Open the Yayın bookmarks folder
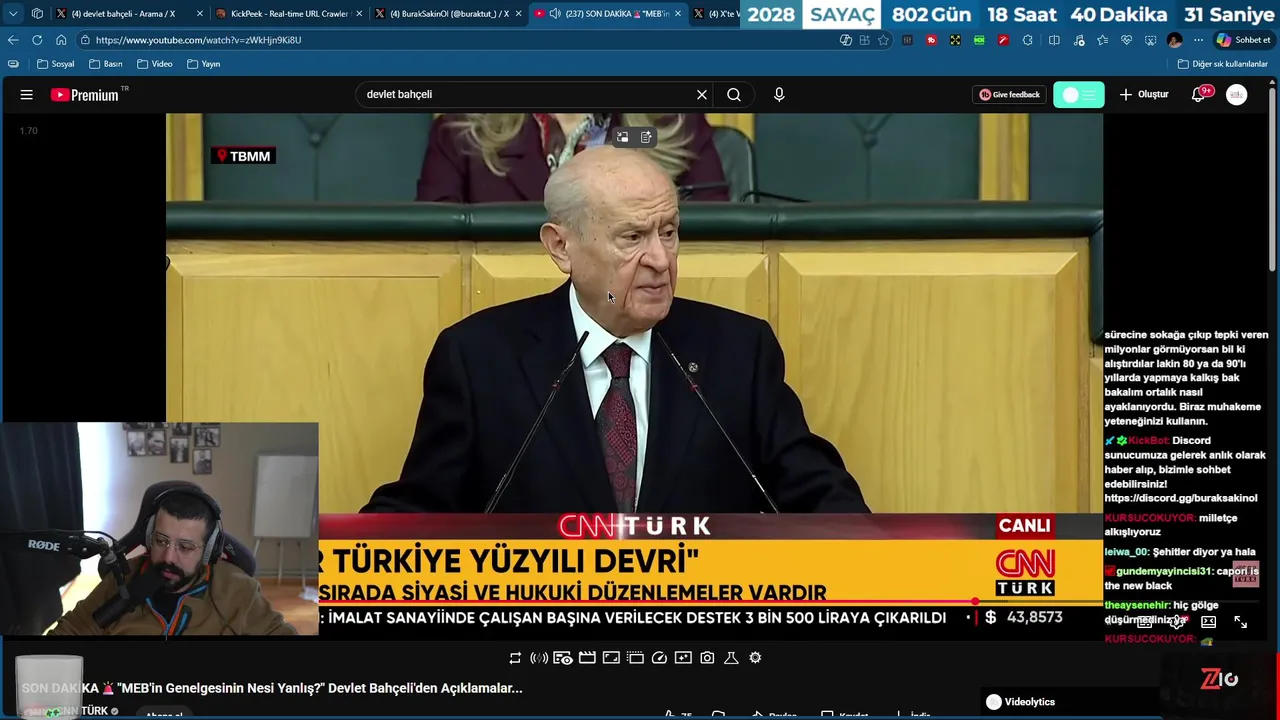Image resolution: width=1280 pixels, height=720 pixels. point(203,64)
